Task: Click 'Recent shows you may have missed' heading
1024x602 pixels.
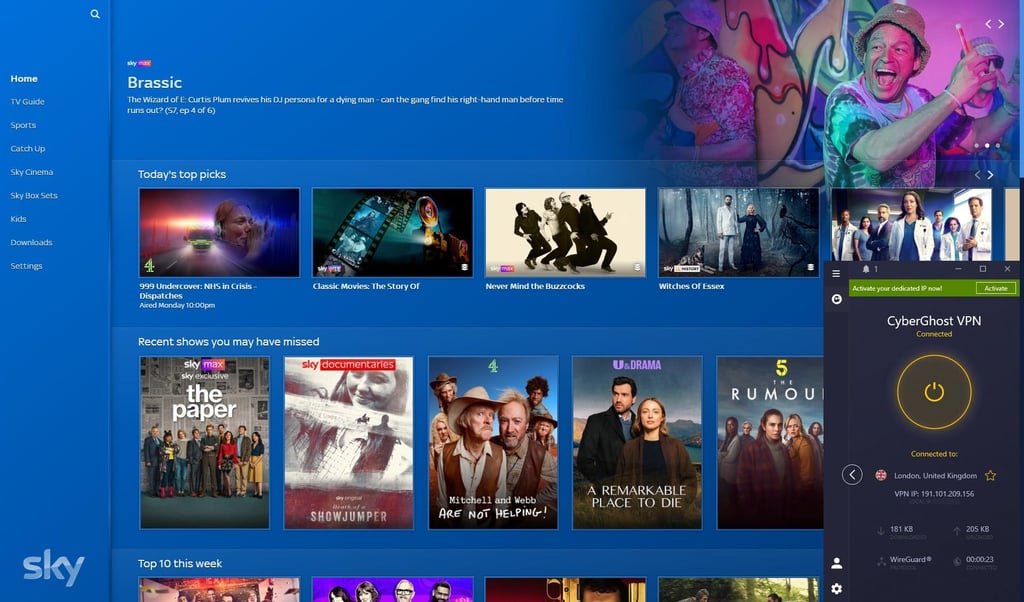Action: [229, 341]
